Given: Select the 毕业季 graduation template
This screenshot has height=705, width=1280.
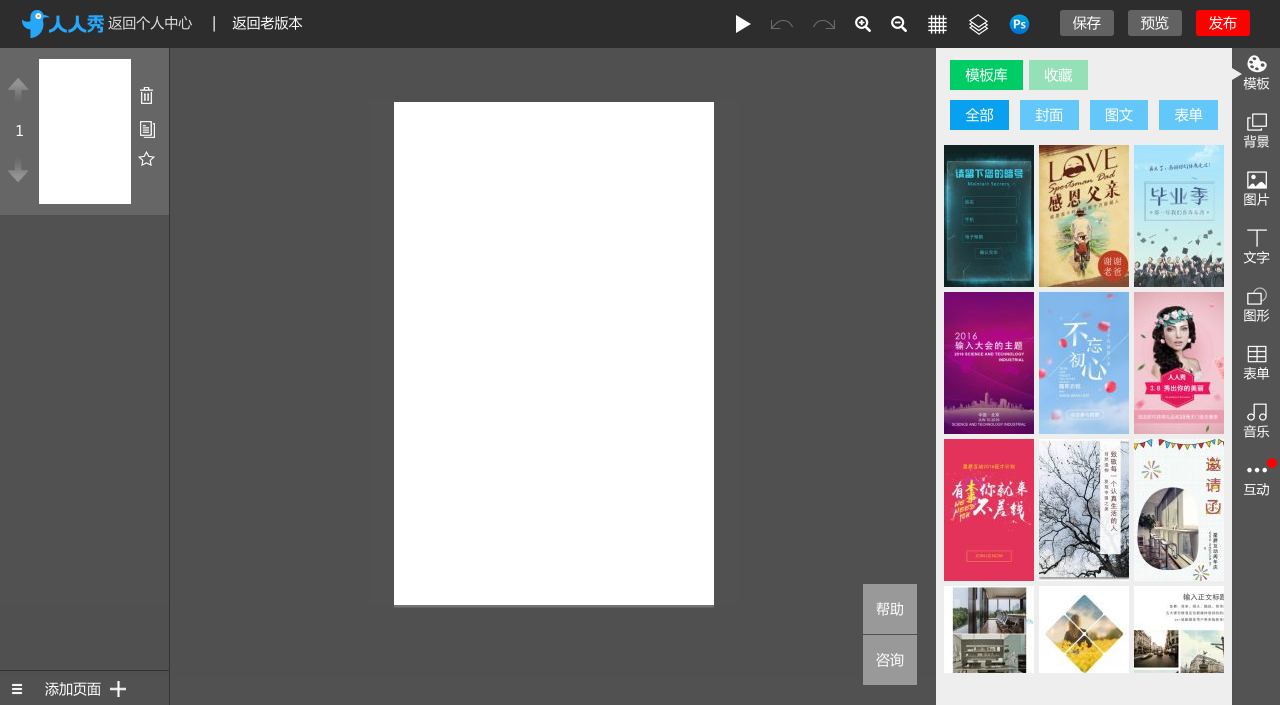Looking at the screenshot, I should (1179, 216).
